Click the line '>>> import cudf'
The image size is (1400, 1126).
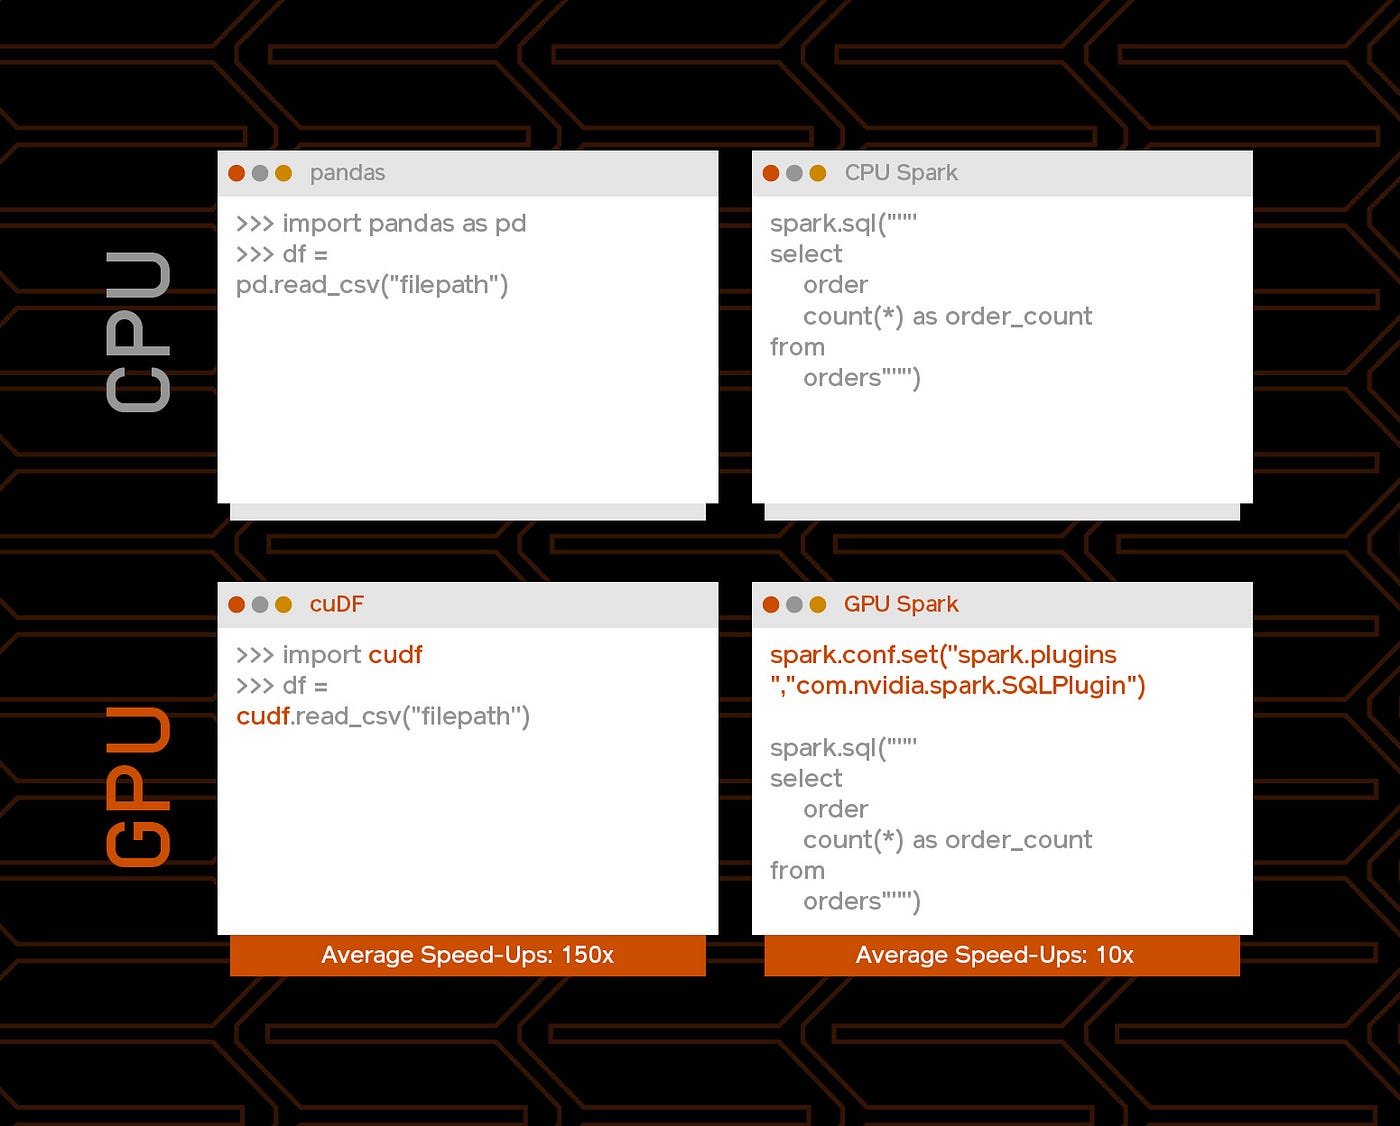coord(329,655)
